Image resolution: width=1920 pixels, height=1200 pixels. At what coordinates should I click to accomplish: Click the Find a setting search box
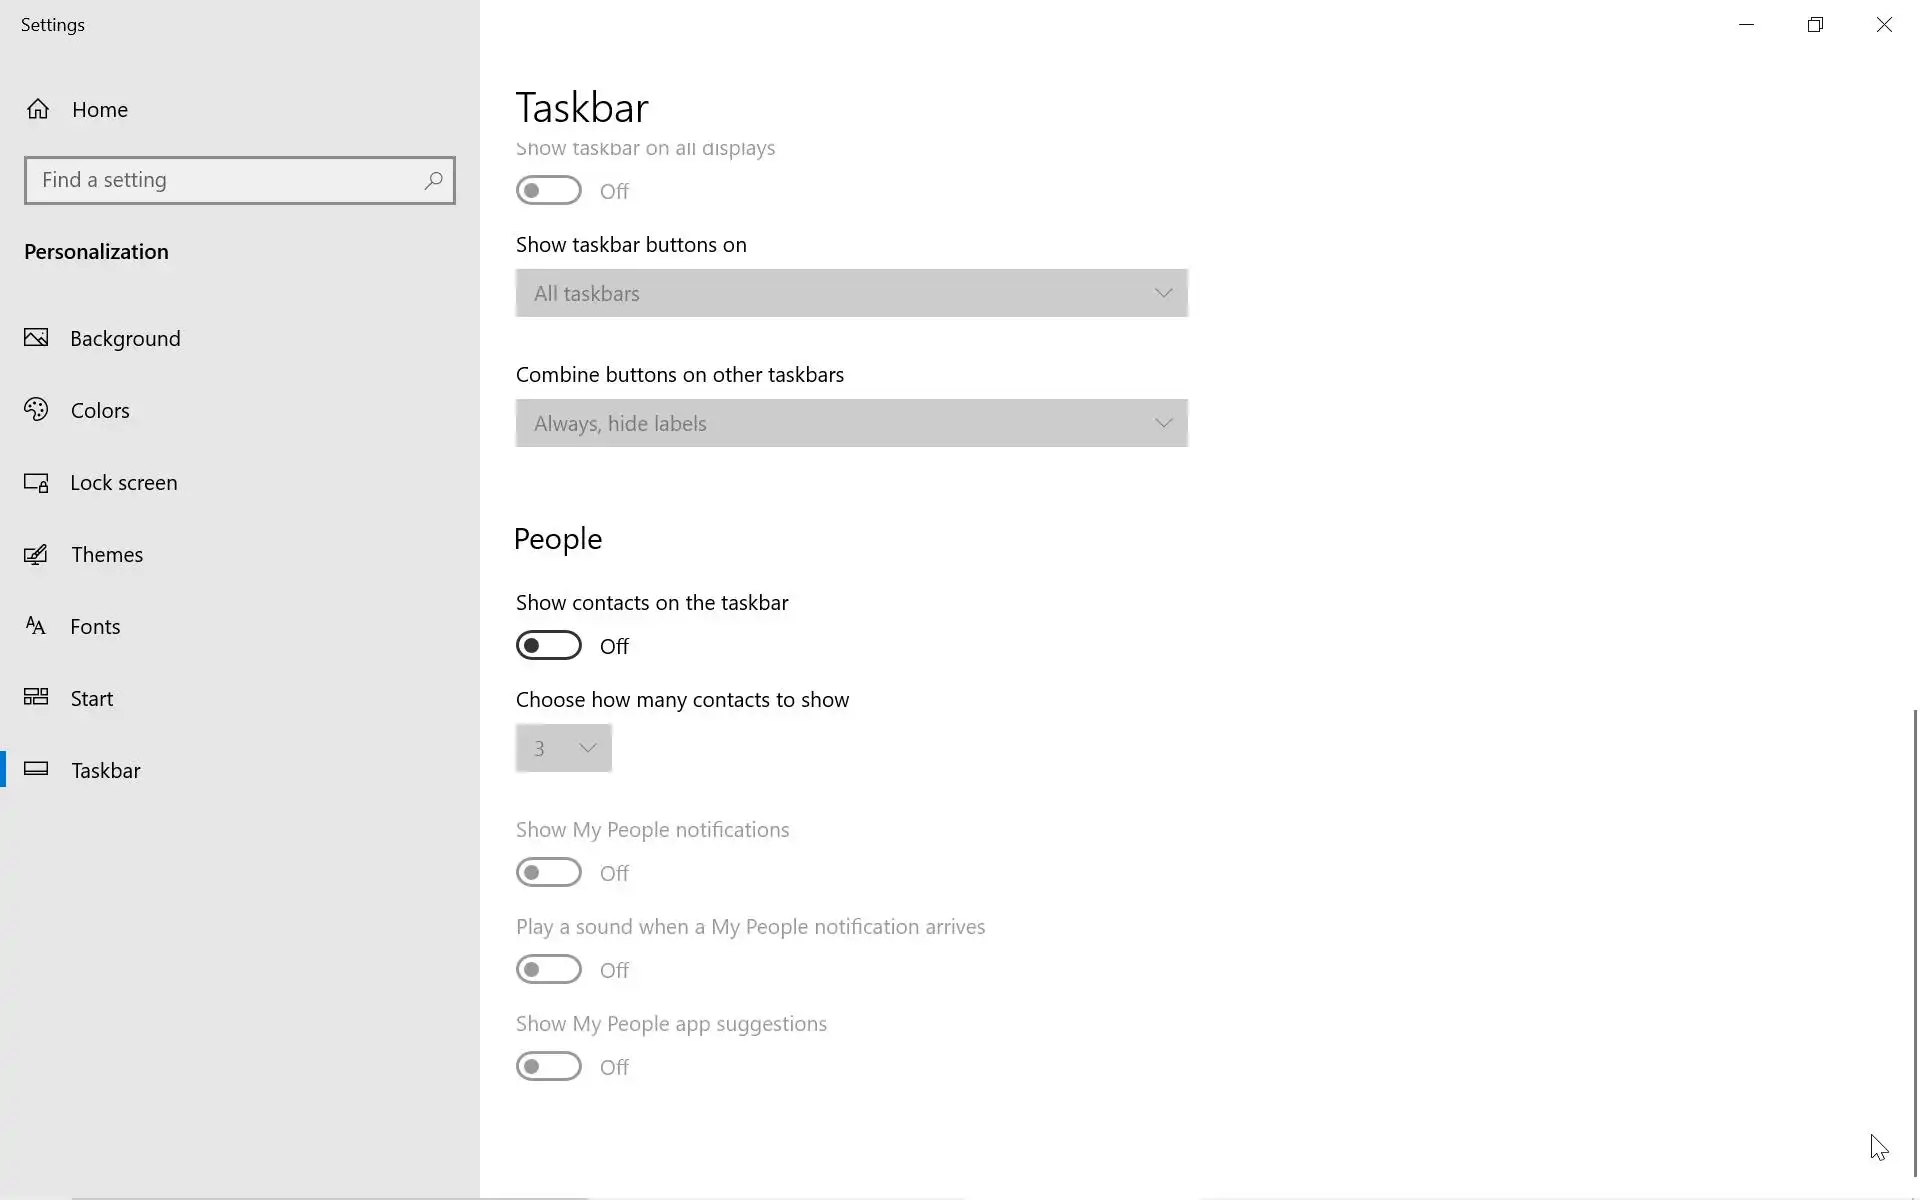coord(225,181)
